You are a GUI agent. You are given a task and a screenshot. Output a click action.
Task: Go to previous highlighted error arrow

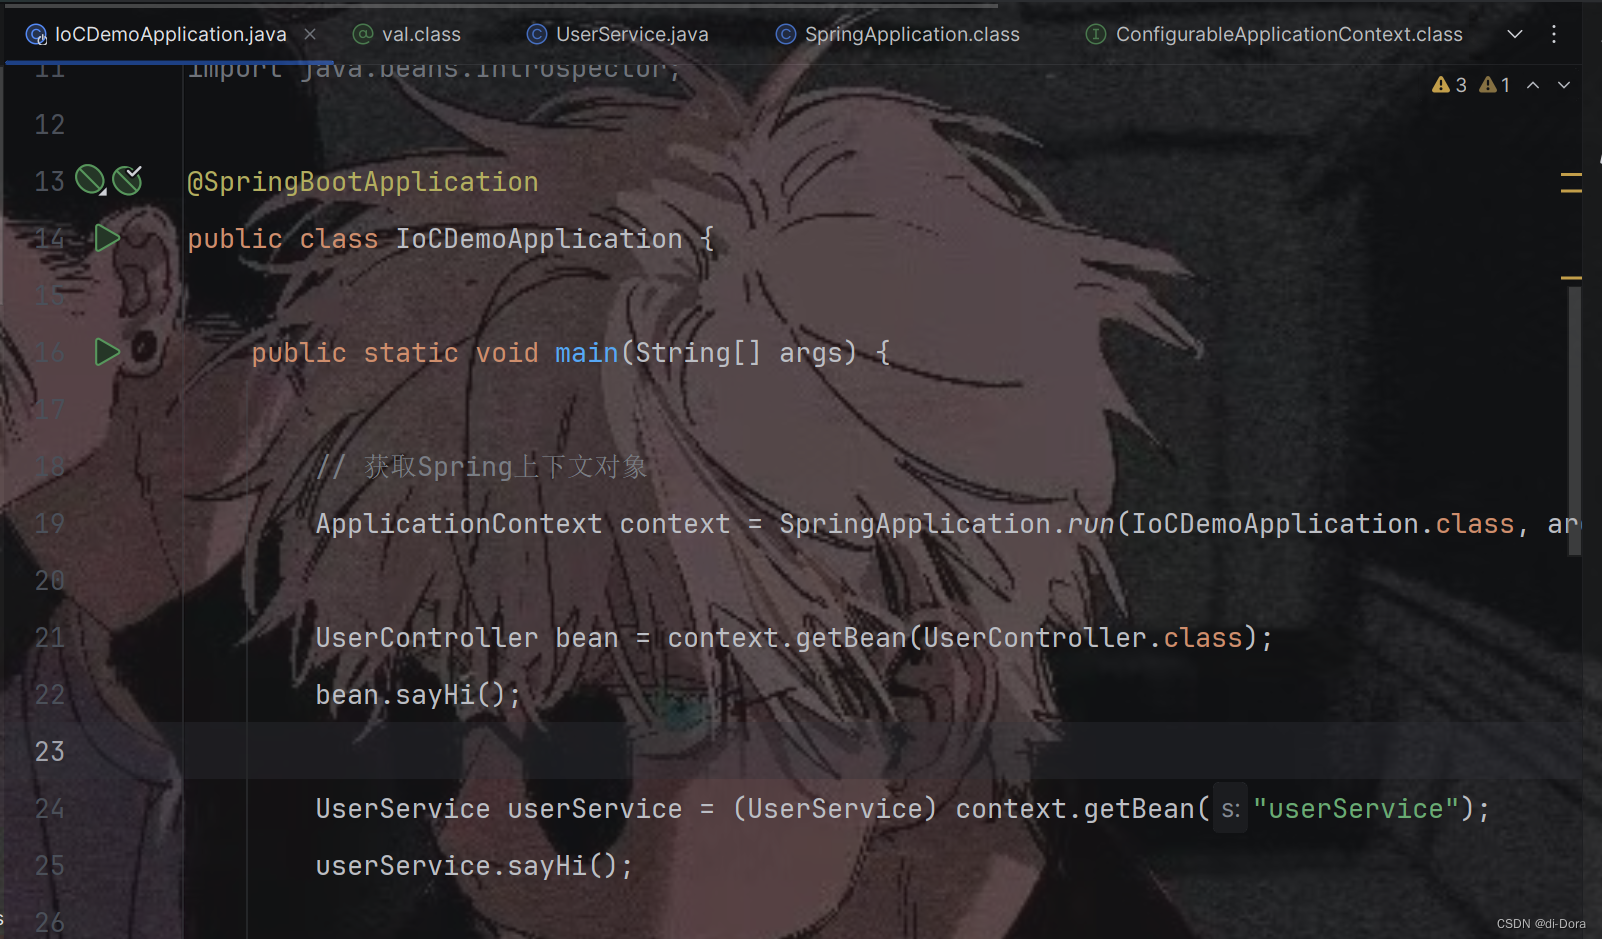coord(1533,85)
